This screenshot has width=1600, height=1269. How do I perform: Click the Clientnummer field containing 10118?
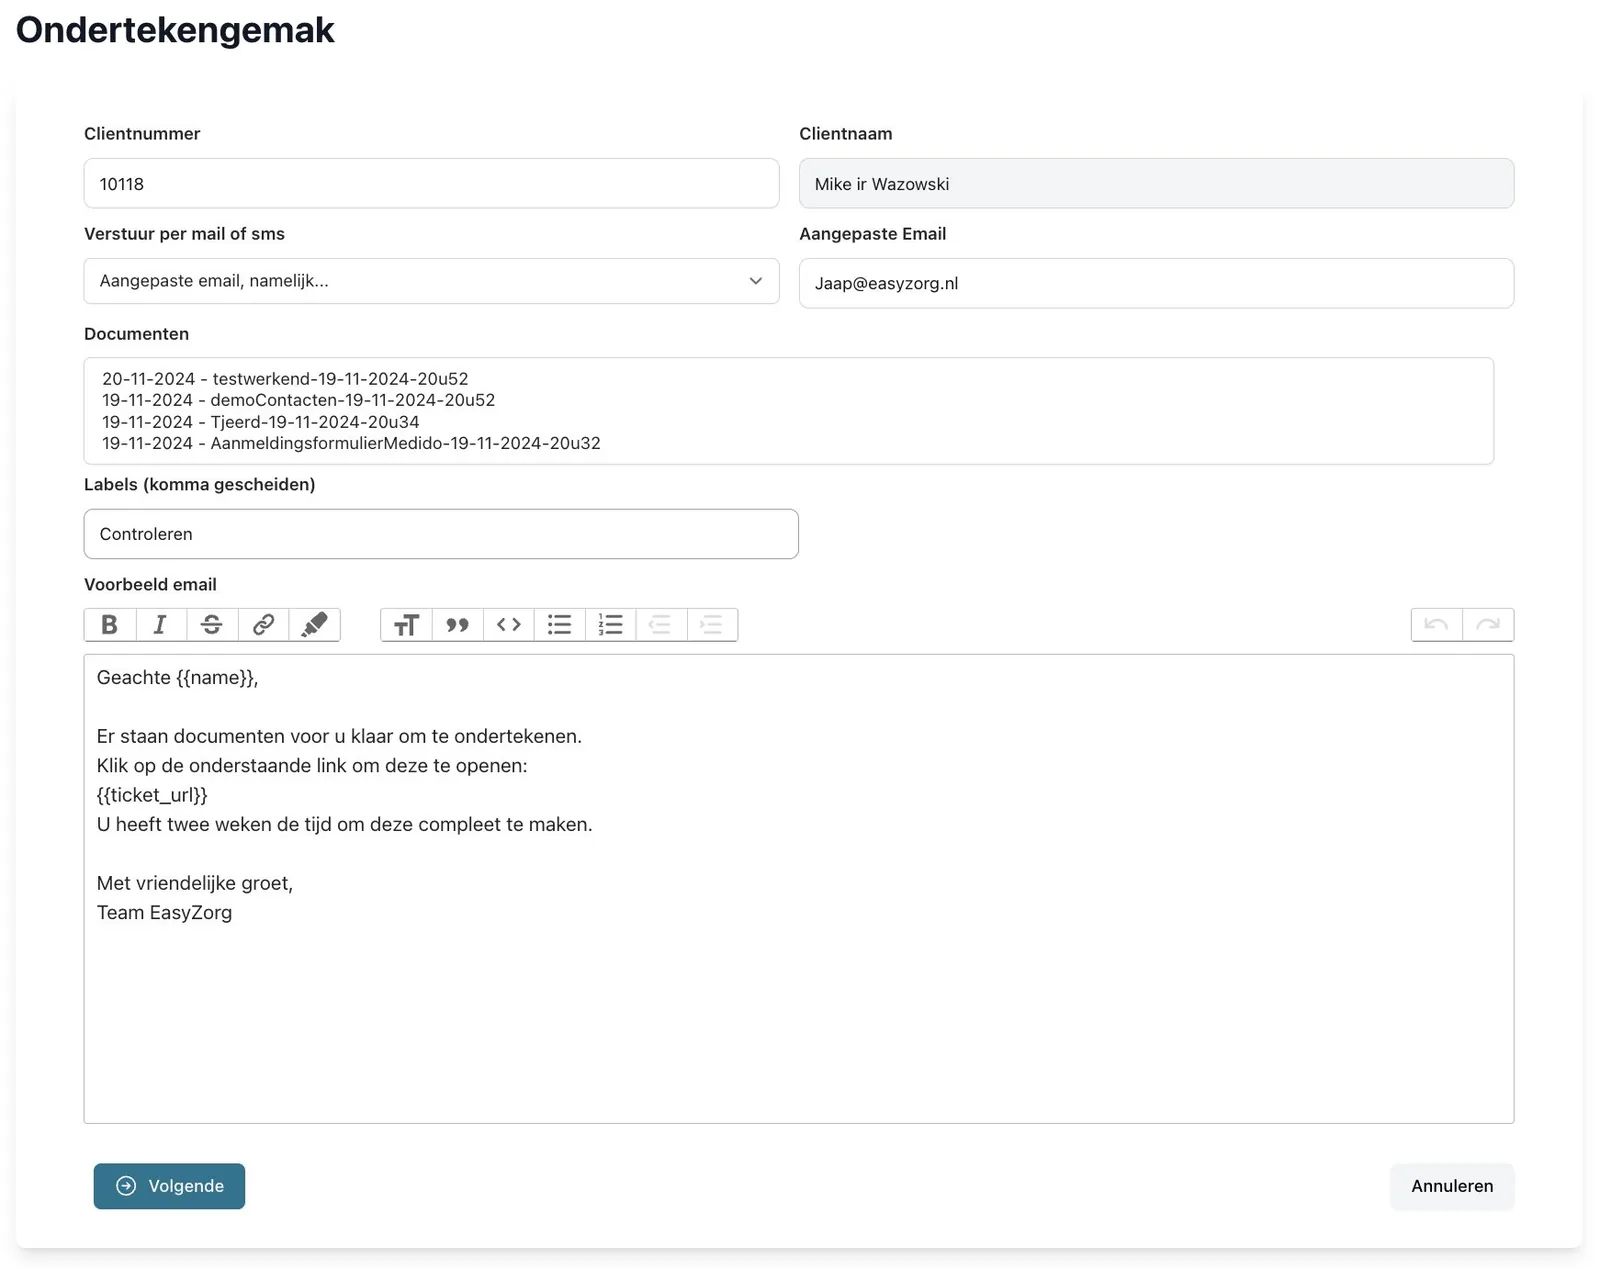pyautogui.click(x=431, y=183)
